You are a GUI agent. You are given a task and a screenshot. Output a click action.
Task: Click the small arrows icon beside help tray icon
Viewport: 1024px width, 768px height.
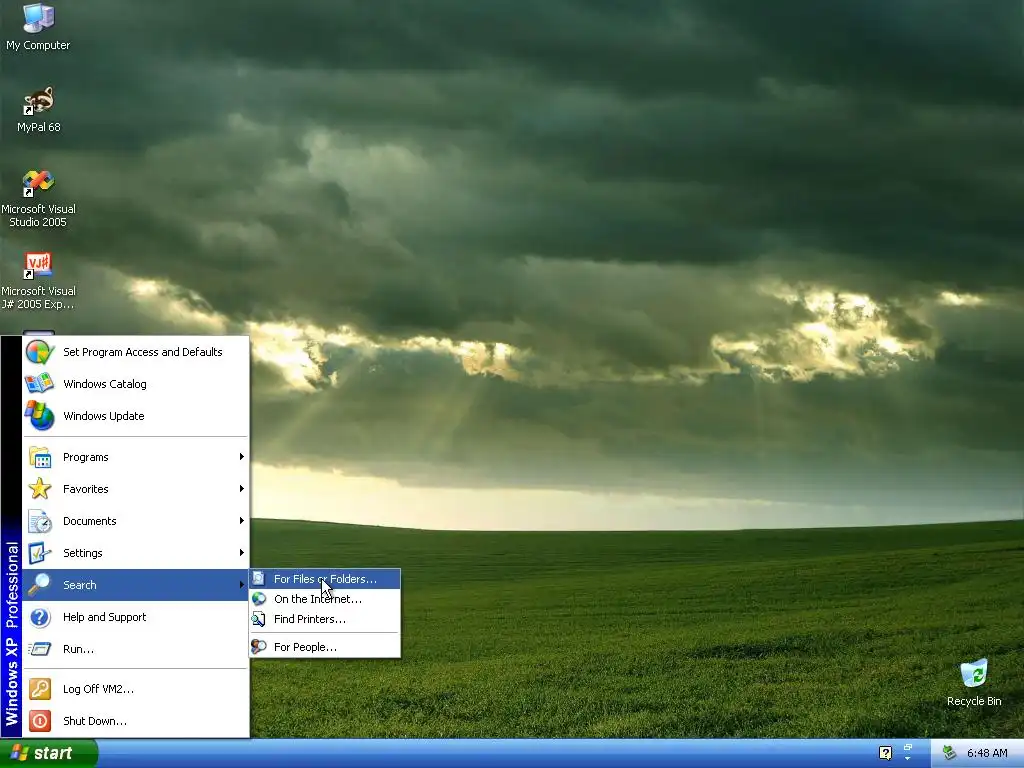pos(908,752)
